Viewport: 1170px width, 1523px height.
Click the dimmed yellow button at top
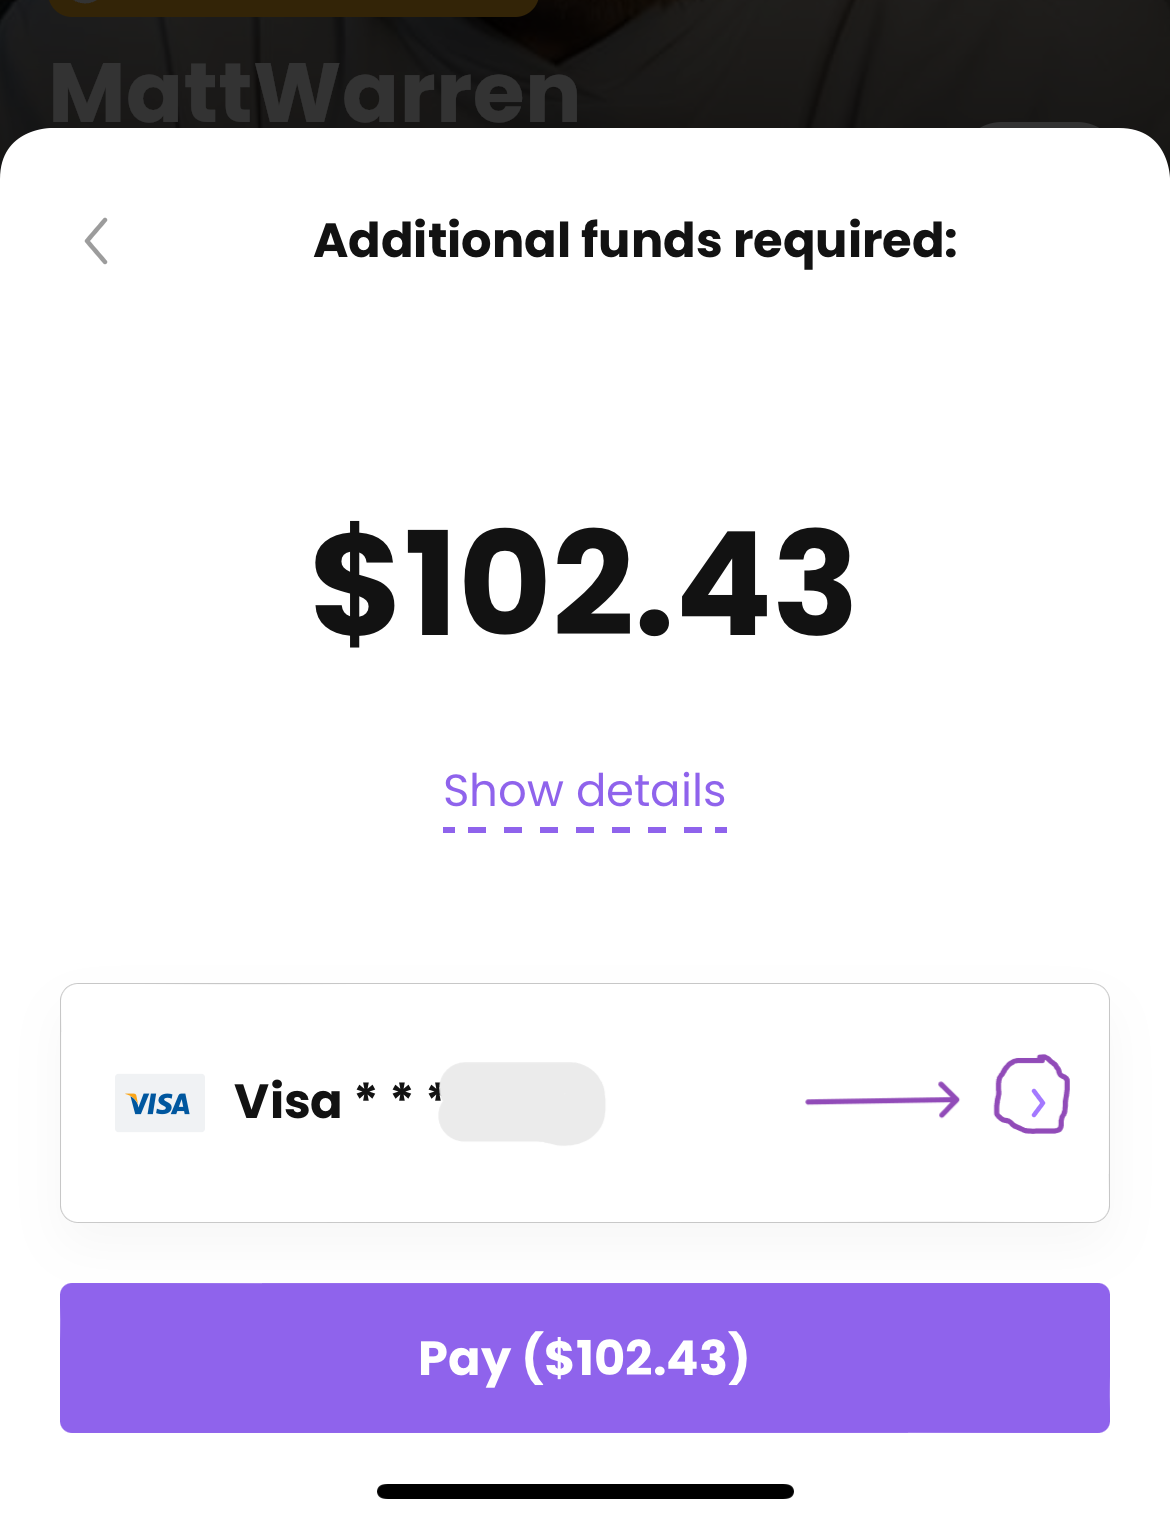click(x=293, y=7)
